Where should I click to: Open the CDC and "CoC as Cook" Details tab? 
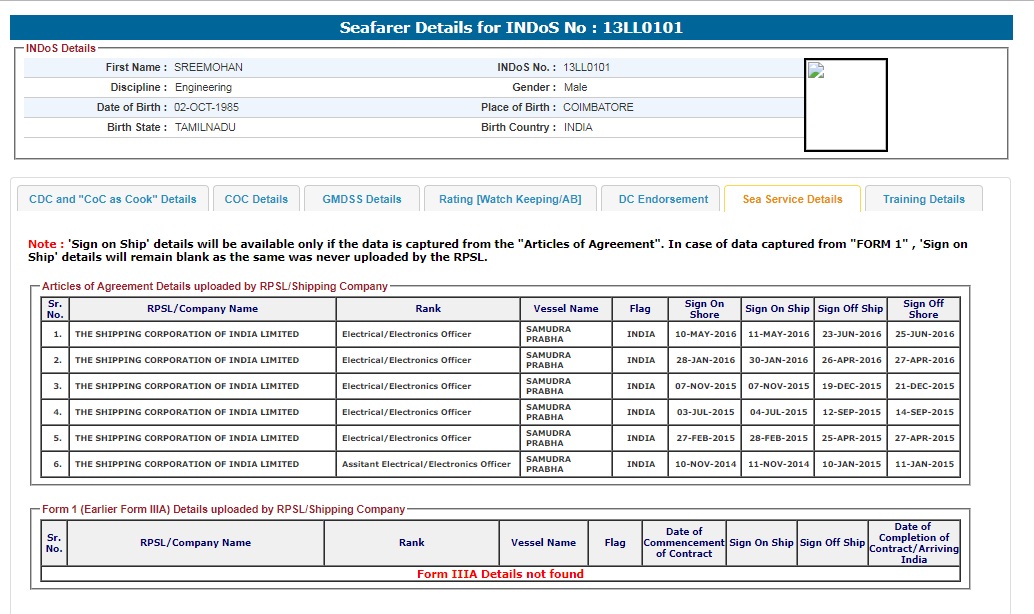coord(113,199)
